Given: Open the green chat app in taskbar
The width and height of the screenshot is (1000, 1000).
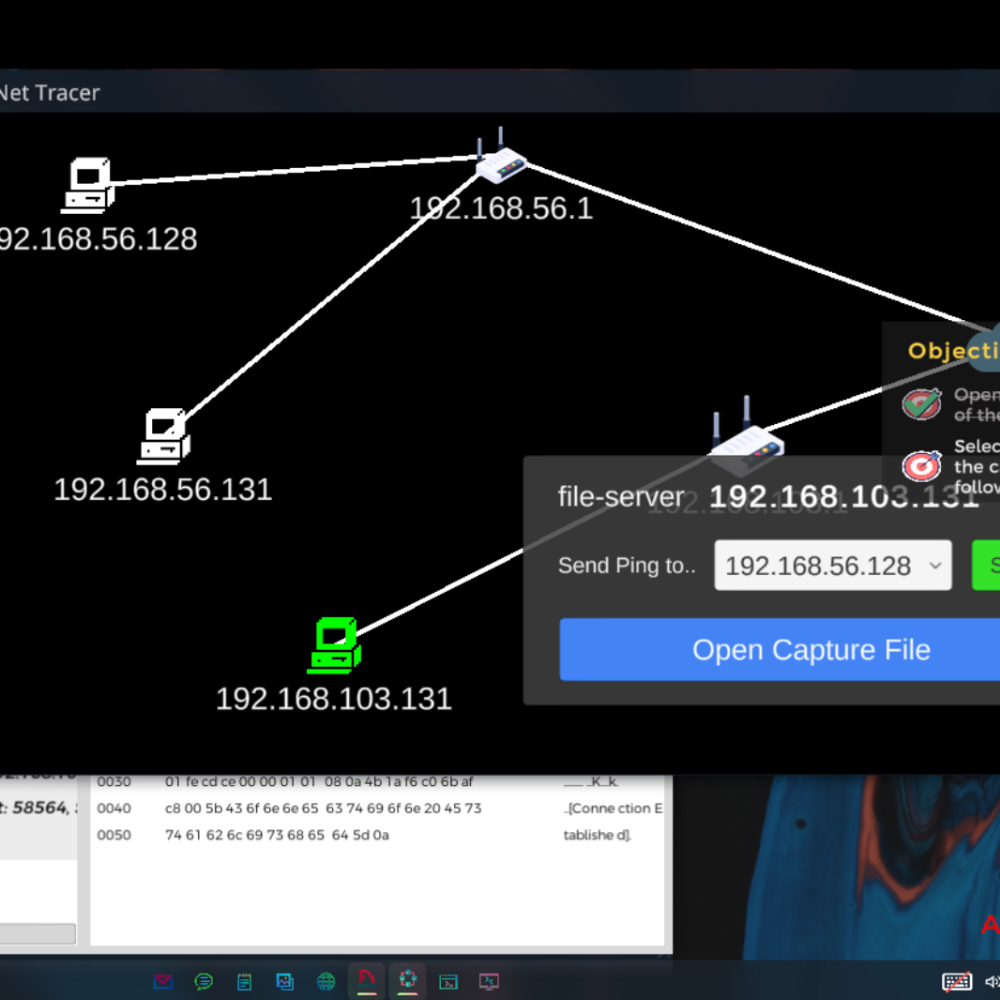Looking at the screenshot, I should (x=204, y=981).
